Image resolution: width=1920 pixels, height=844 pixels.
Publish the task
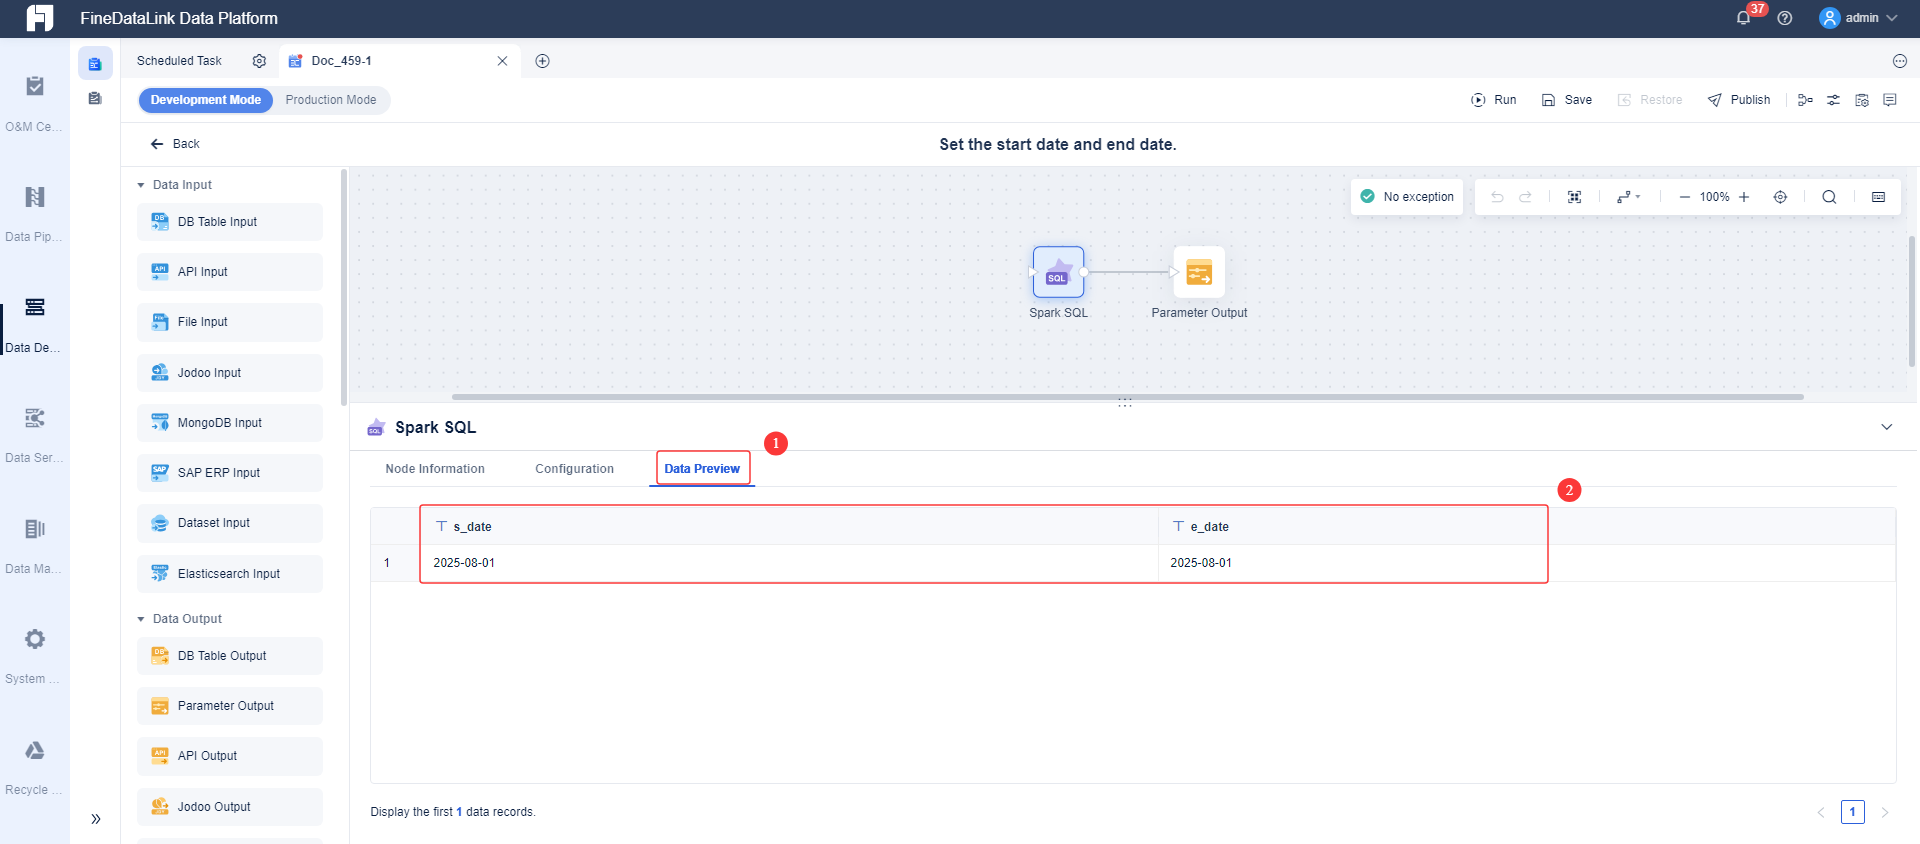pyautogui.click(x=1739, y=100)
